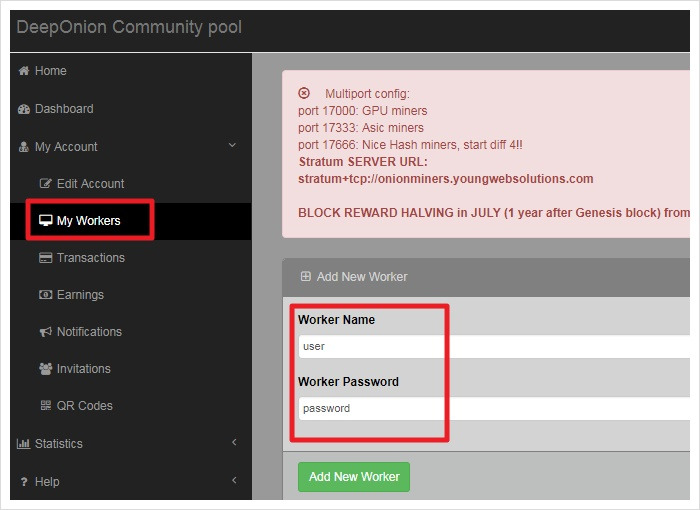700x510 pixels.
Task: Click the 'Multiport config:' heading text
Action: [x=367, y=94]
